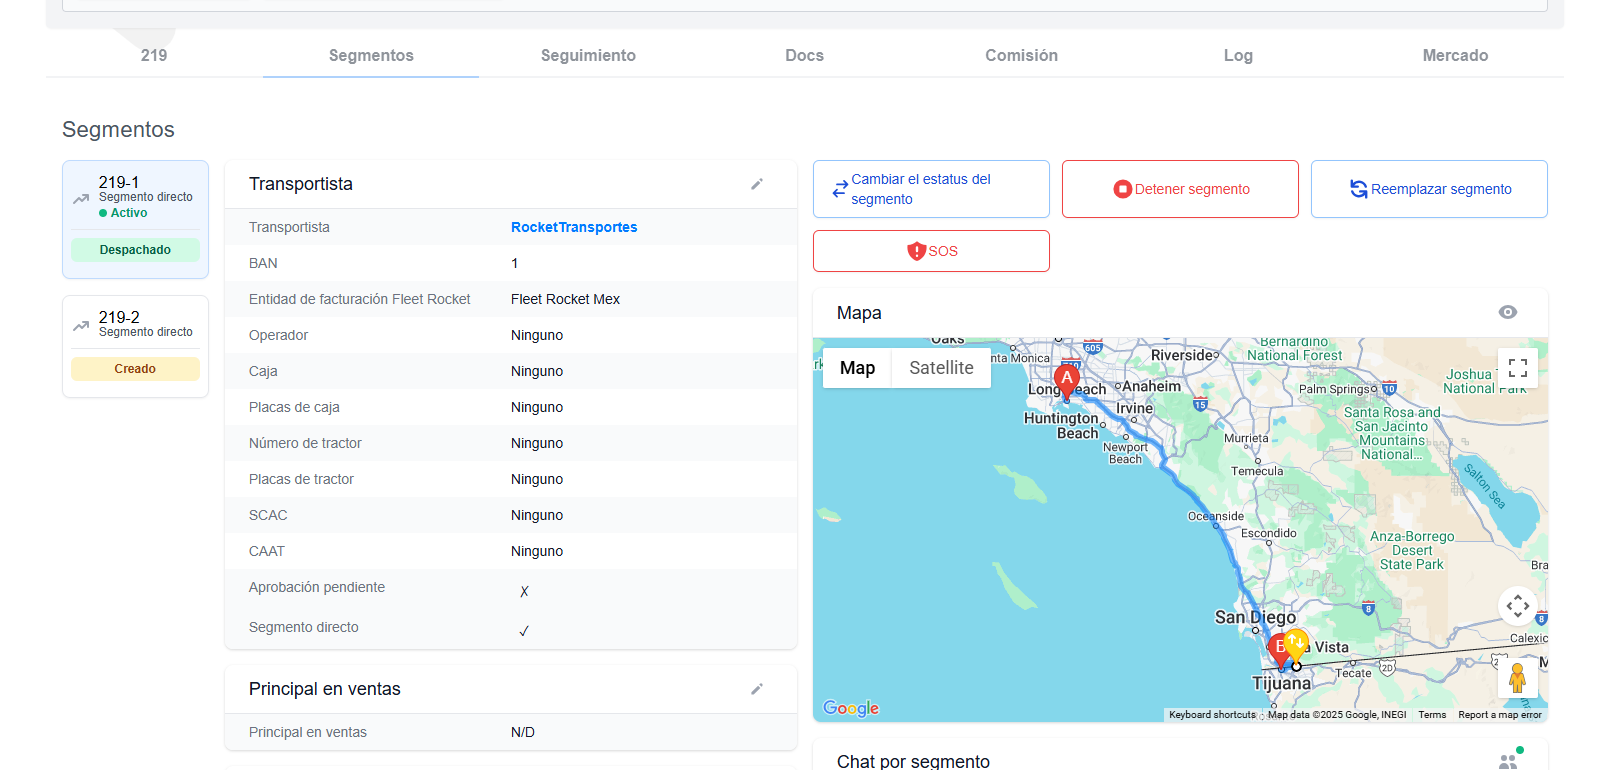The image size is (1602, 770).
Task: Open the Docs tab
Action: coord(805,55)
